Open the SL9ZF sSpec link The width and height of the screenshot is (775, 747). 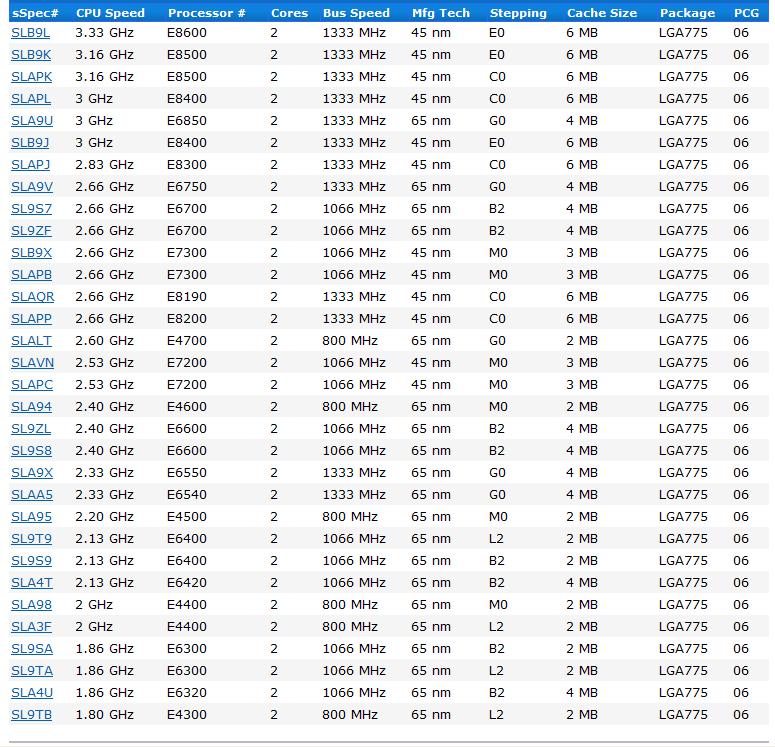pyautogui.click(x=31, y=231)
